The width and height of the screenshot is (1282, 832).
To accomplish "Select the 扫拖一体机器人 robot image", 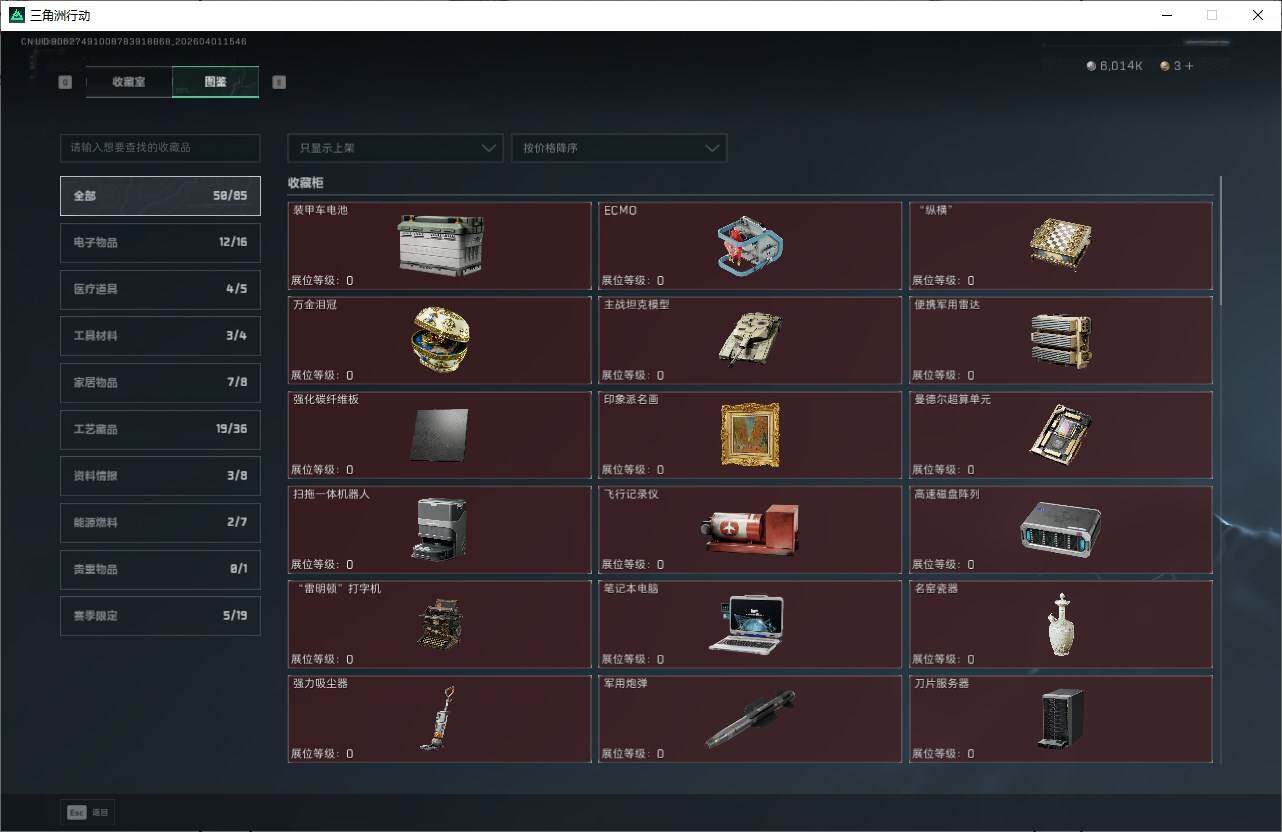I will pos(439,529).
